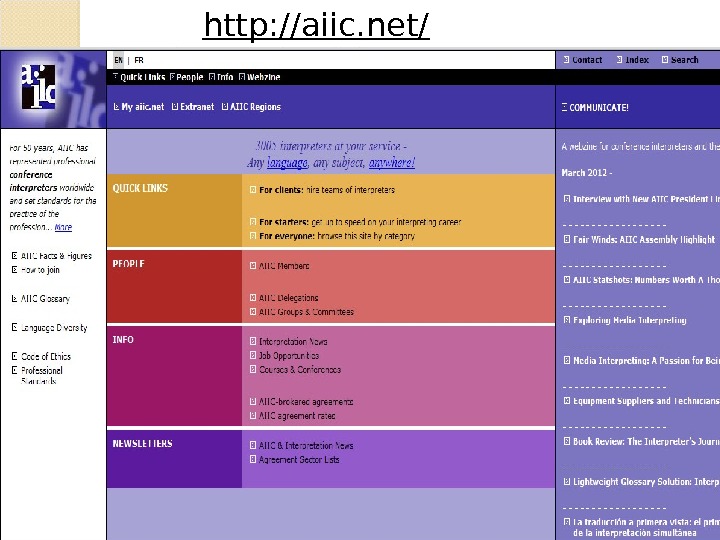Open AIIC Delegations
Image resolution: width=720 pixels, height=540 pixels.
coord(288,298)
